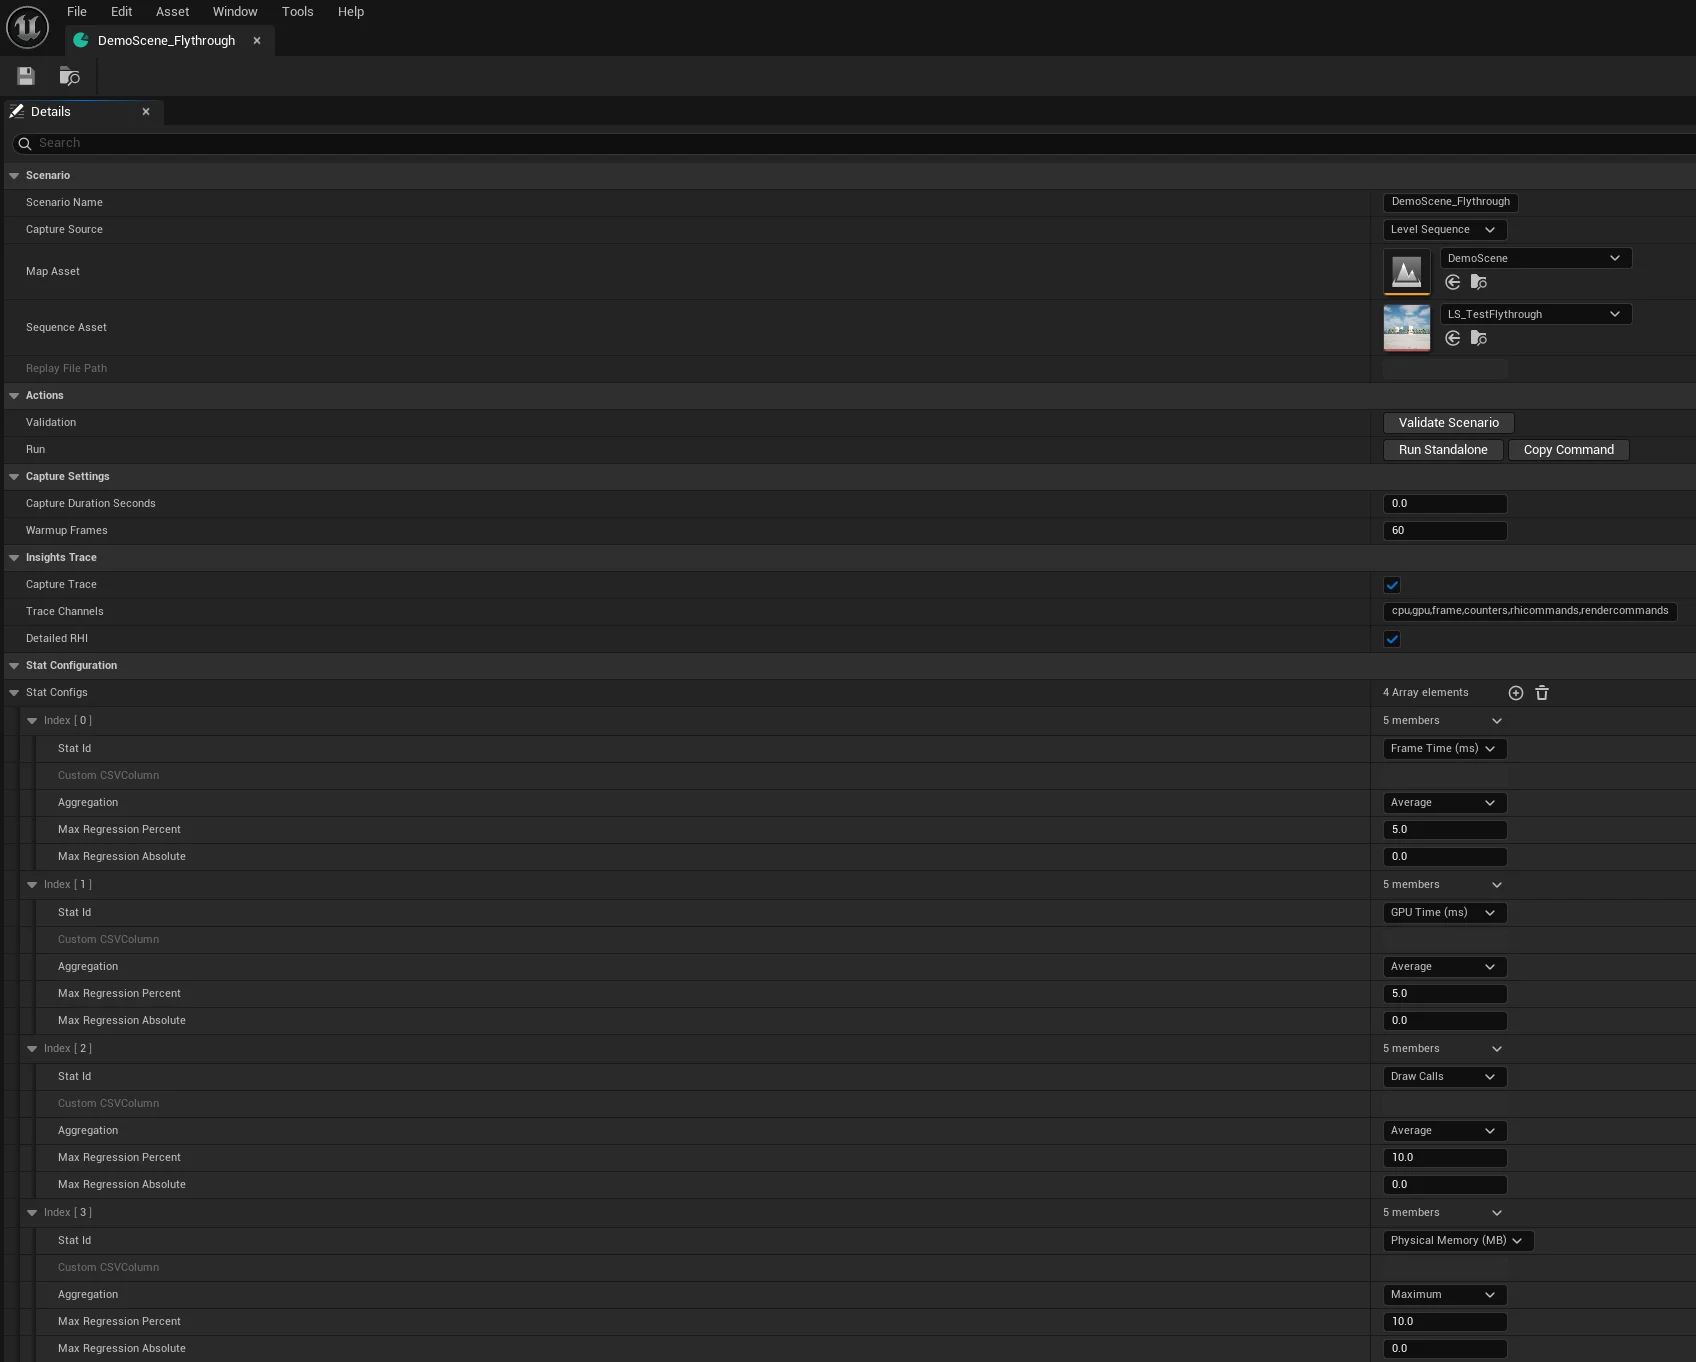This screenshot has width=1696, height=1362.
Task: Add a new Stat Configs array element
Action: tap(1515, 692)
